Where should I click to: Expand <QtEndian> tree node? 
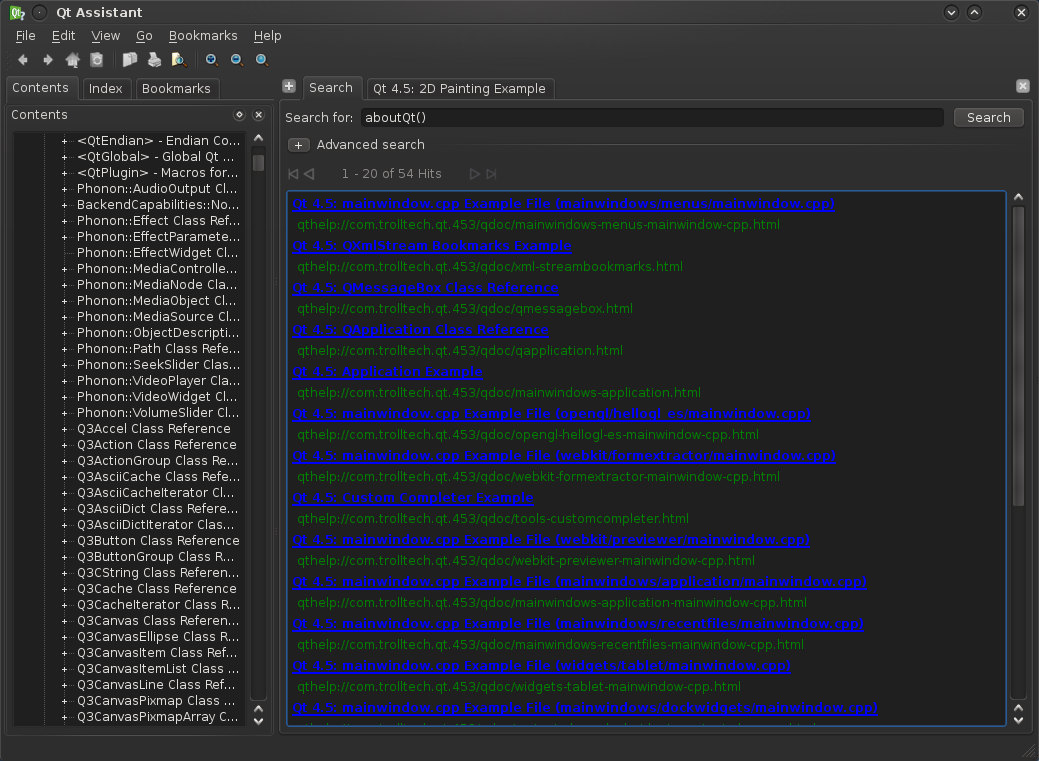64,141
